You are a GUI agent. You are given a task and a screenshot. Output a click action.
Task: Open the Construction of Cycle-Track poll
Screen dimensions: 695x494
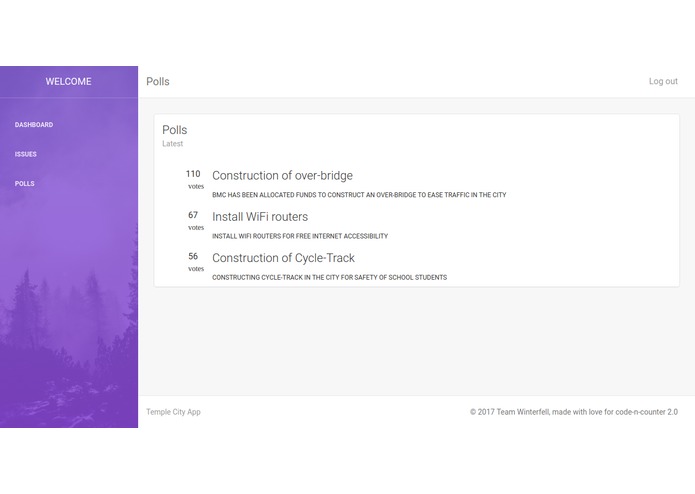283,258
